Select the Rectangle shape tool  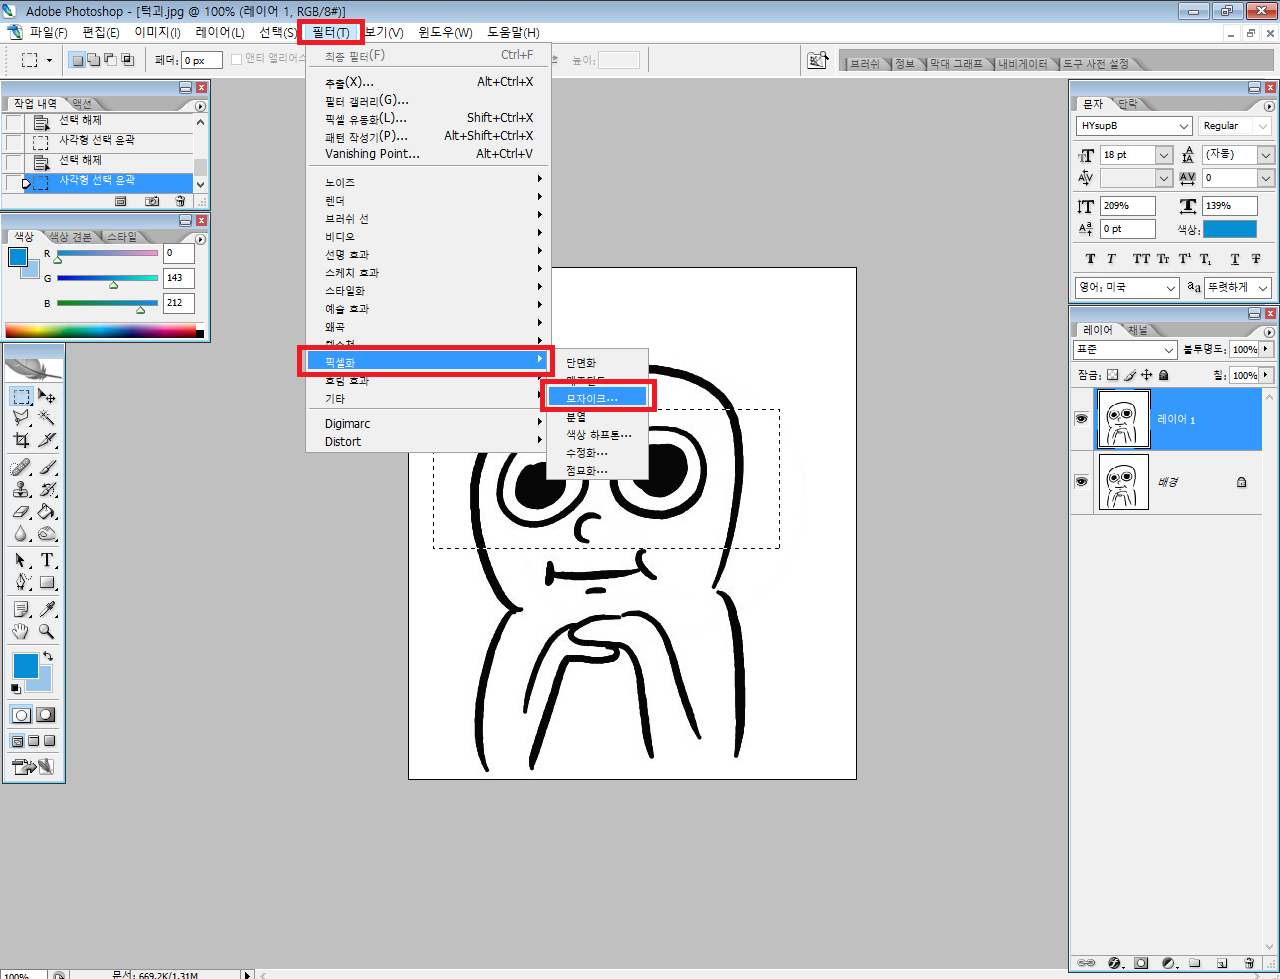click(x=46, y=582)
